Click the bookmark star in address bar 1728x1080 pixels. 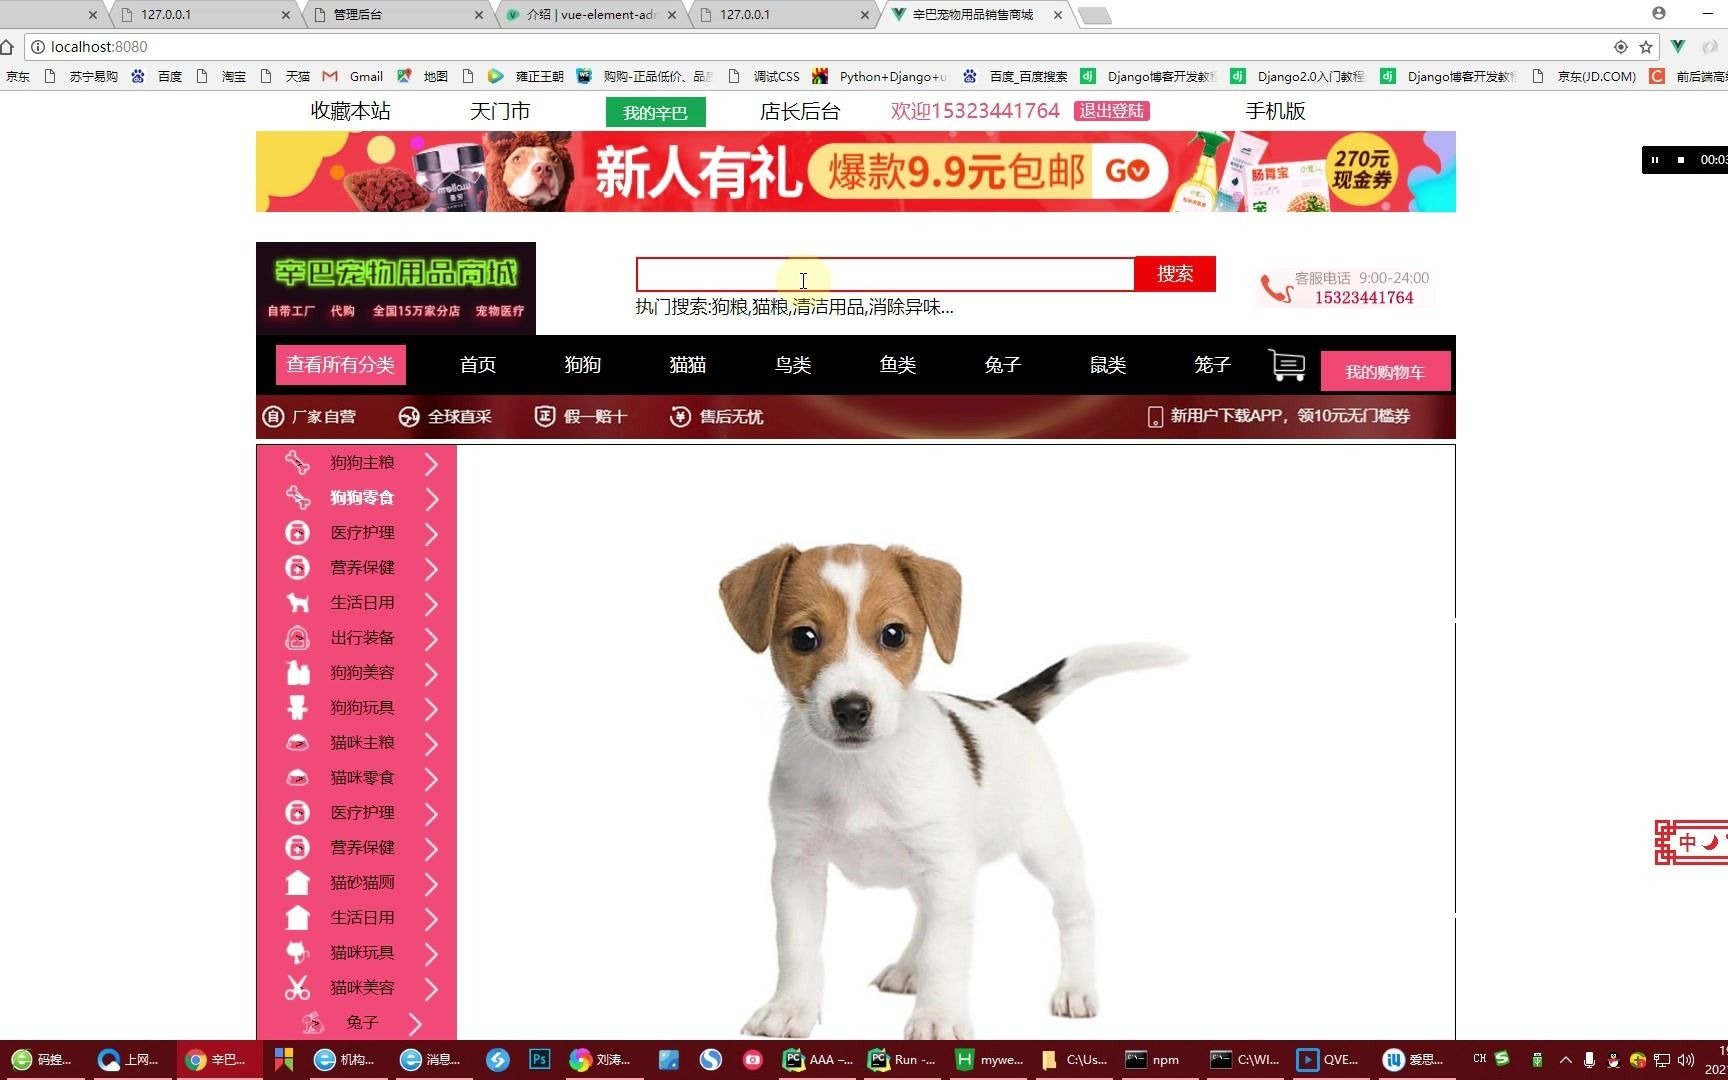[1646, 47]
